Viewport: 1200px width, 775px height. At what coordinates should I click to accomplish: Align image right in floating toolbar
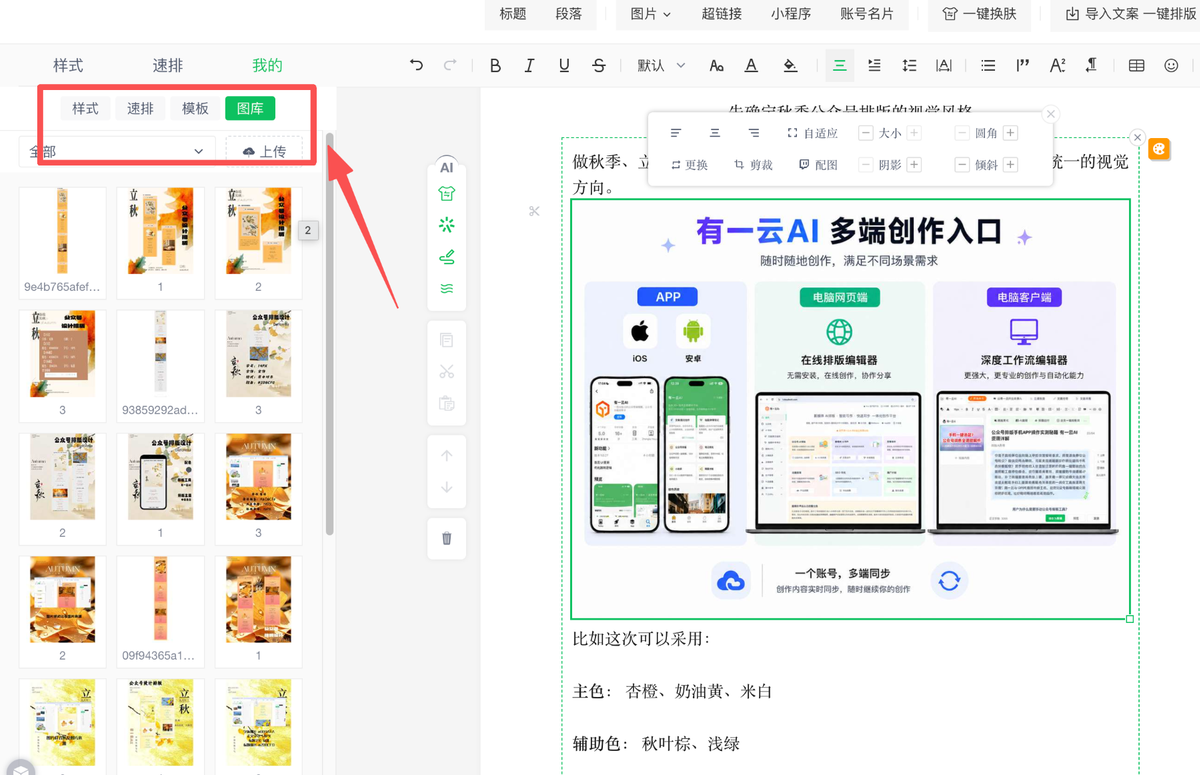click(754, 133)
